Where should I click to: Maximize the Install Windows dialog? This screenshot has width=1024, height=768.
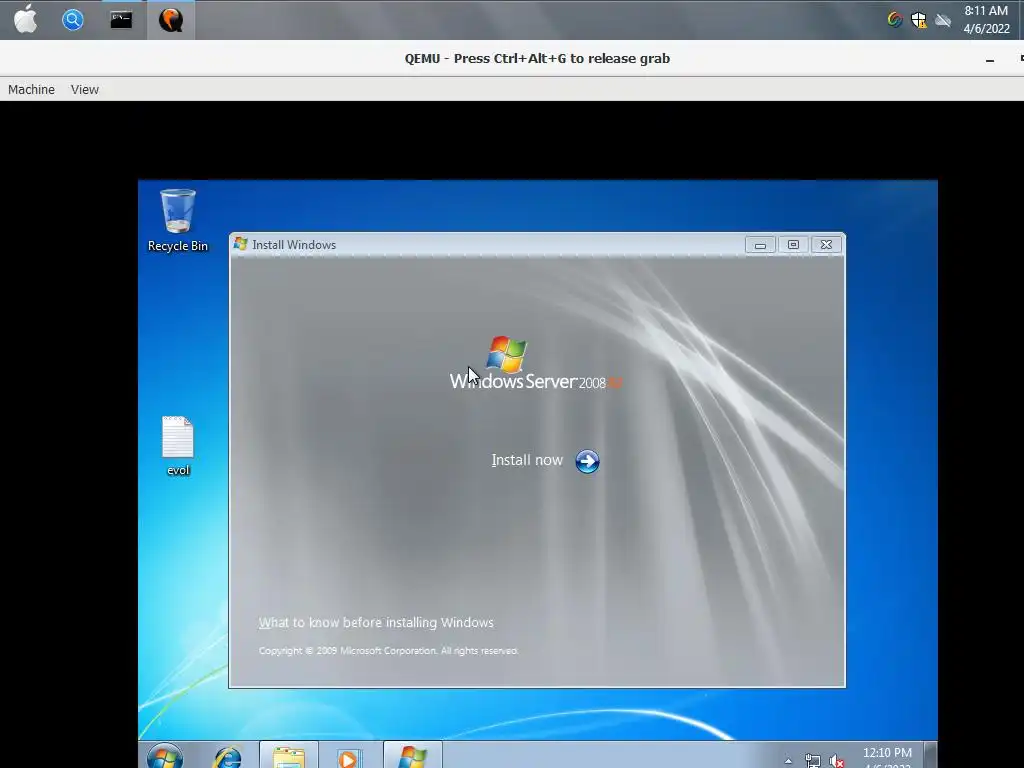[793, 245]
